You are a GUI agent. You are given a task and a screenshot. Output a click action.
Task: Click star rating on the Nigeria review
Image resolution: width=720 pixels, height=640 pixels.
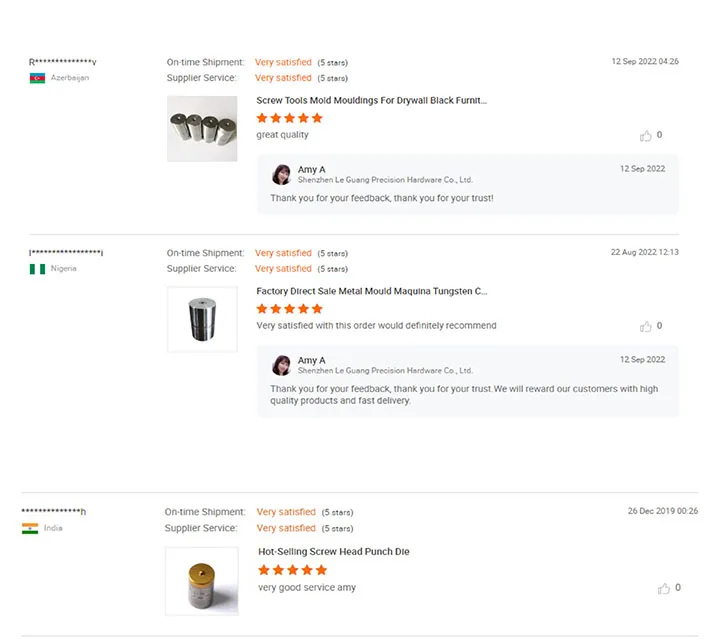coord(289,309)
